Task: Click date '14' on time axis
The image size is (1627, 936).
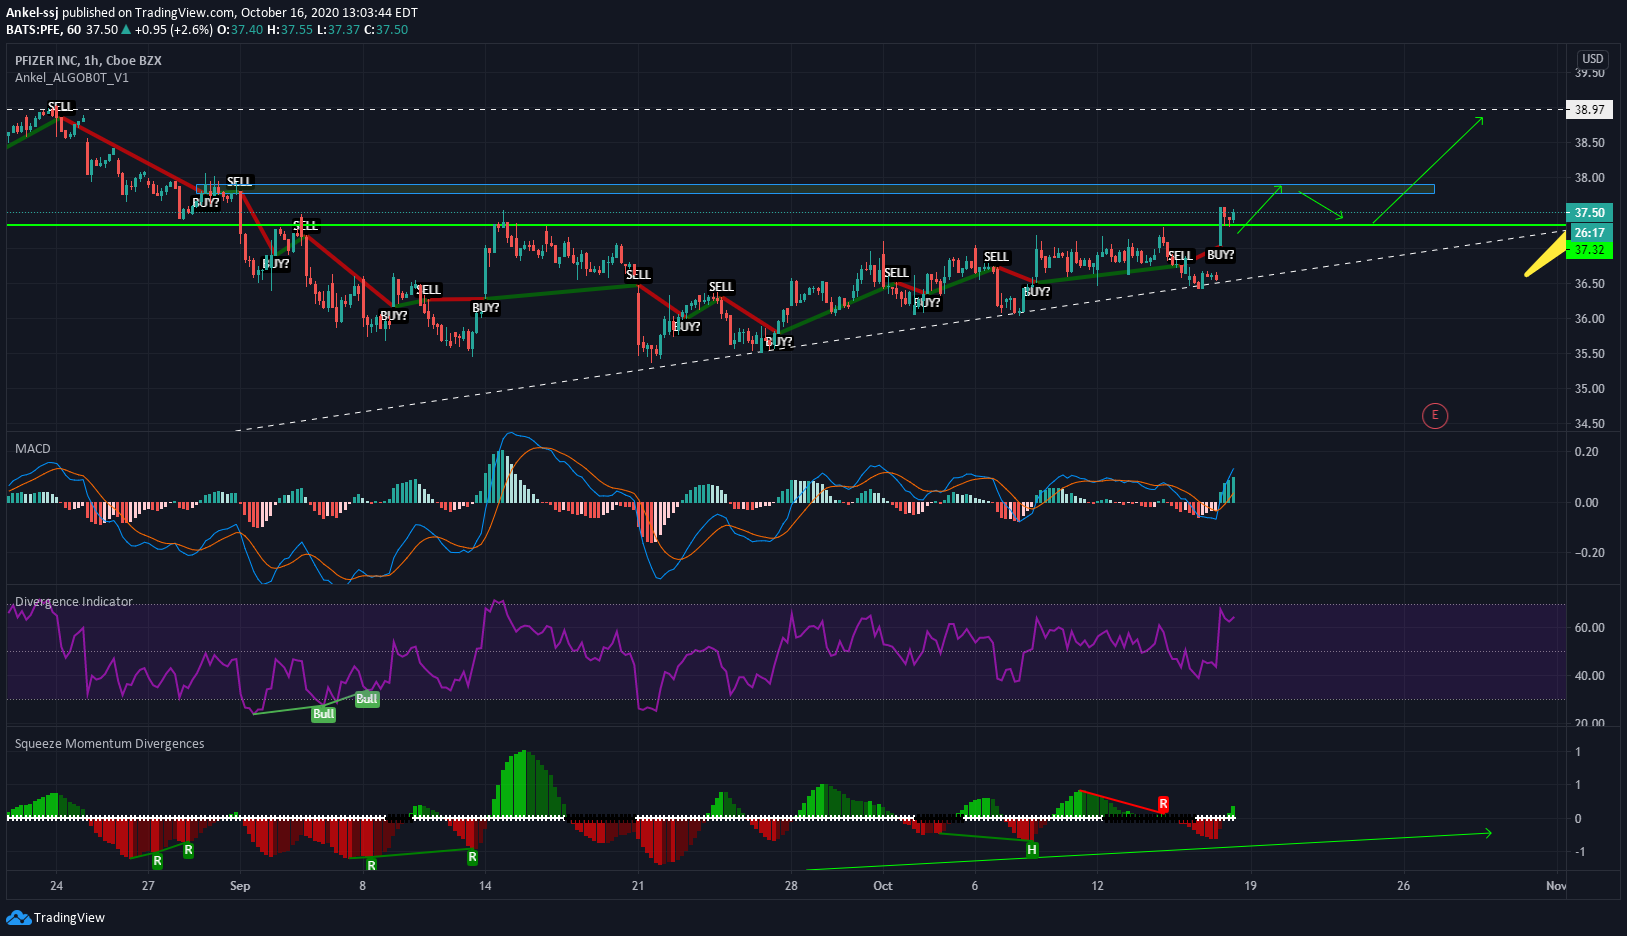Action: click(x=485, y=886)
